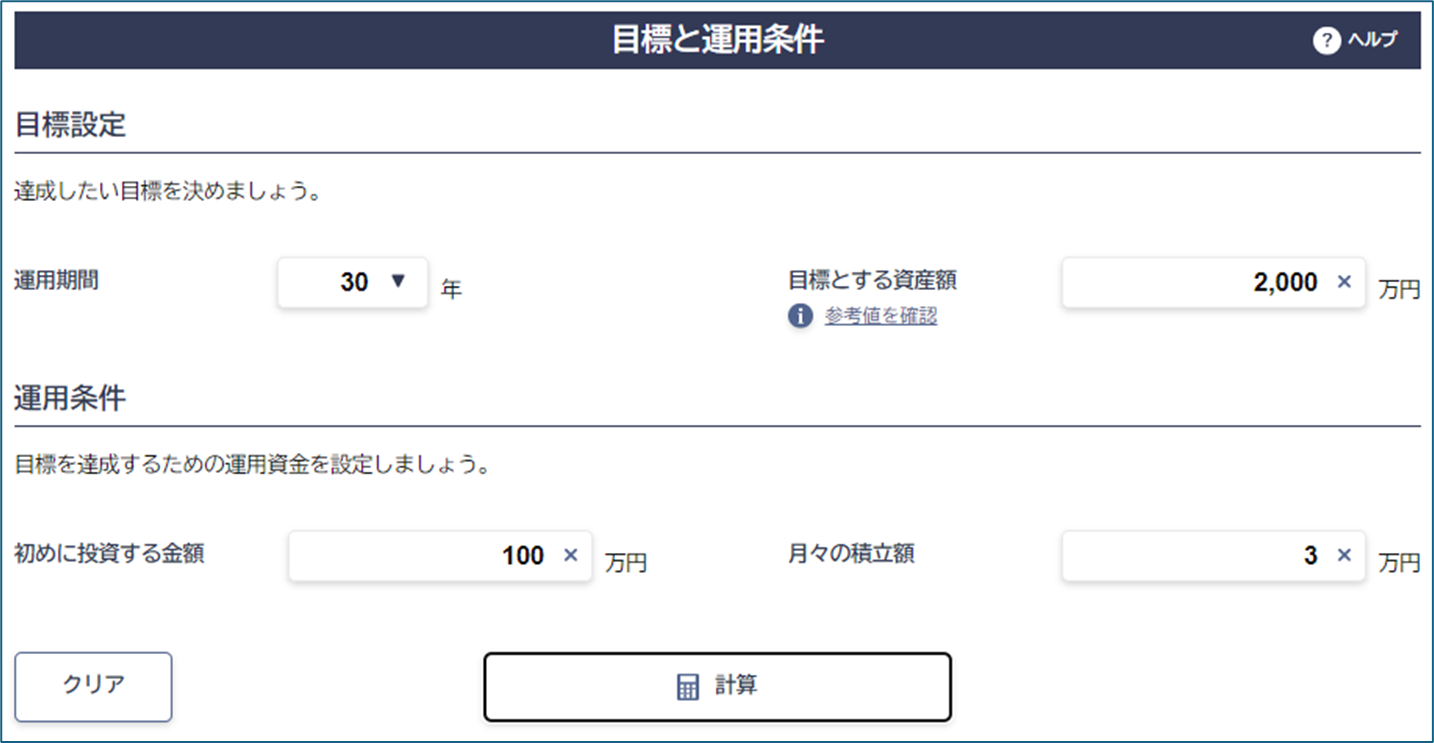Click the × icon to clear 月々の積立額
This screenshot has width=1434, height=743.
[x=1346, y=556]
